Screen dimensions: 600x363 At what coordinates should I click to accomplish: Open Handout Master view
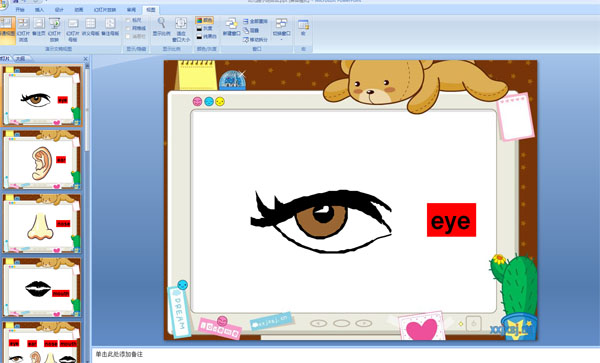pyautogui.click(x=90, y=28)
